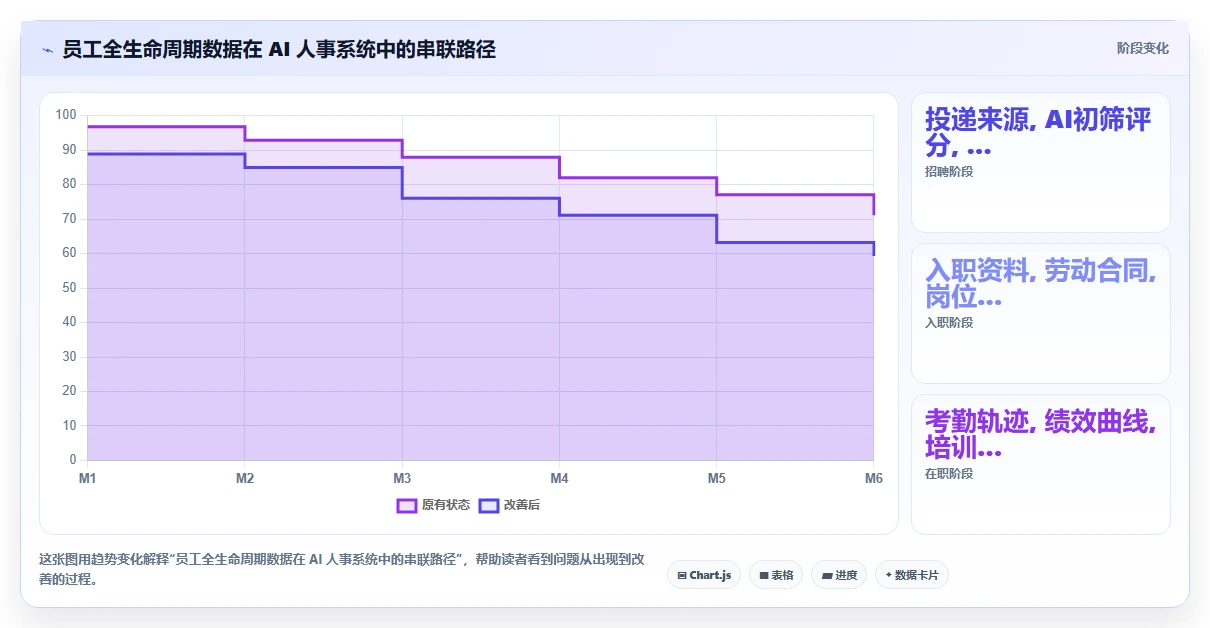Click the icon inside the 进度 chip
The width and height of the screenshot is (1210, 628).
pyautogui.click(x=827, y=575)
